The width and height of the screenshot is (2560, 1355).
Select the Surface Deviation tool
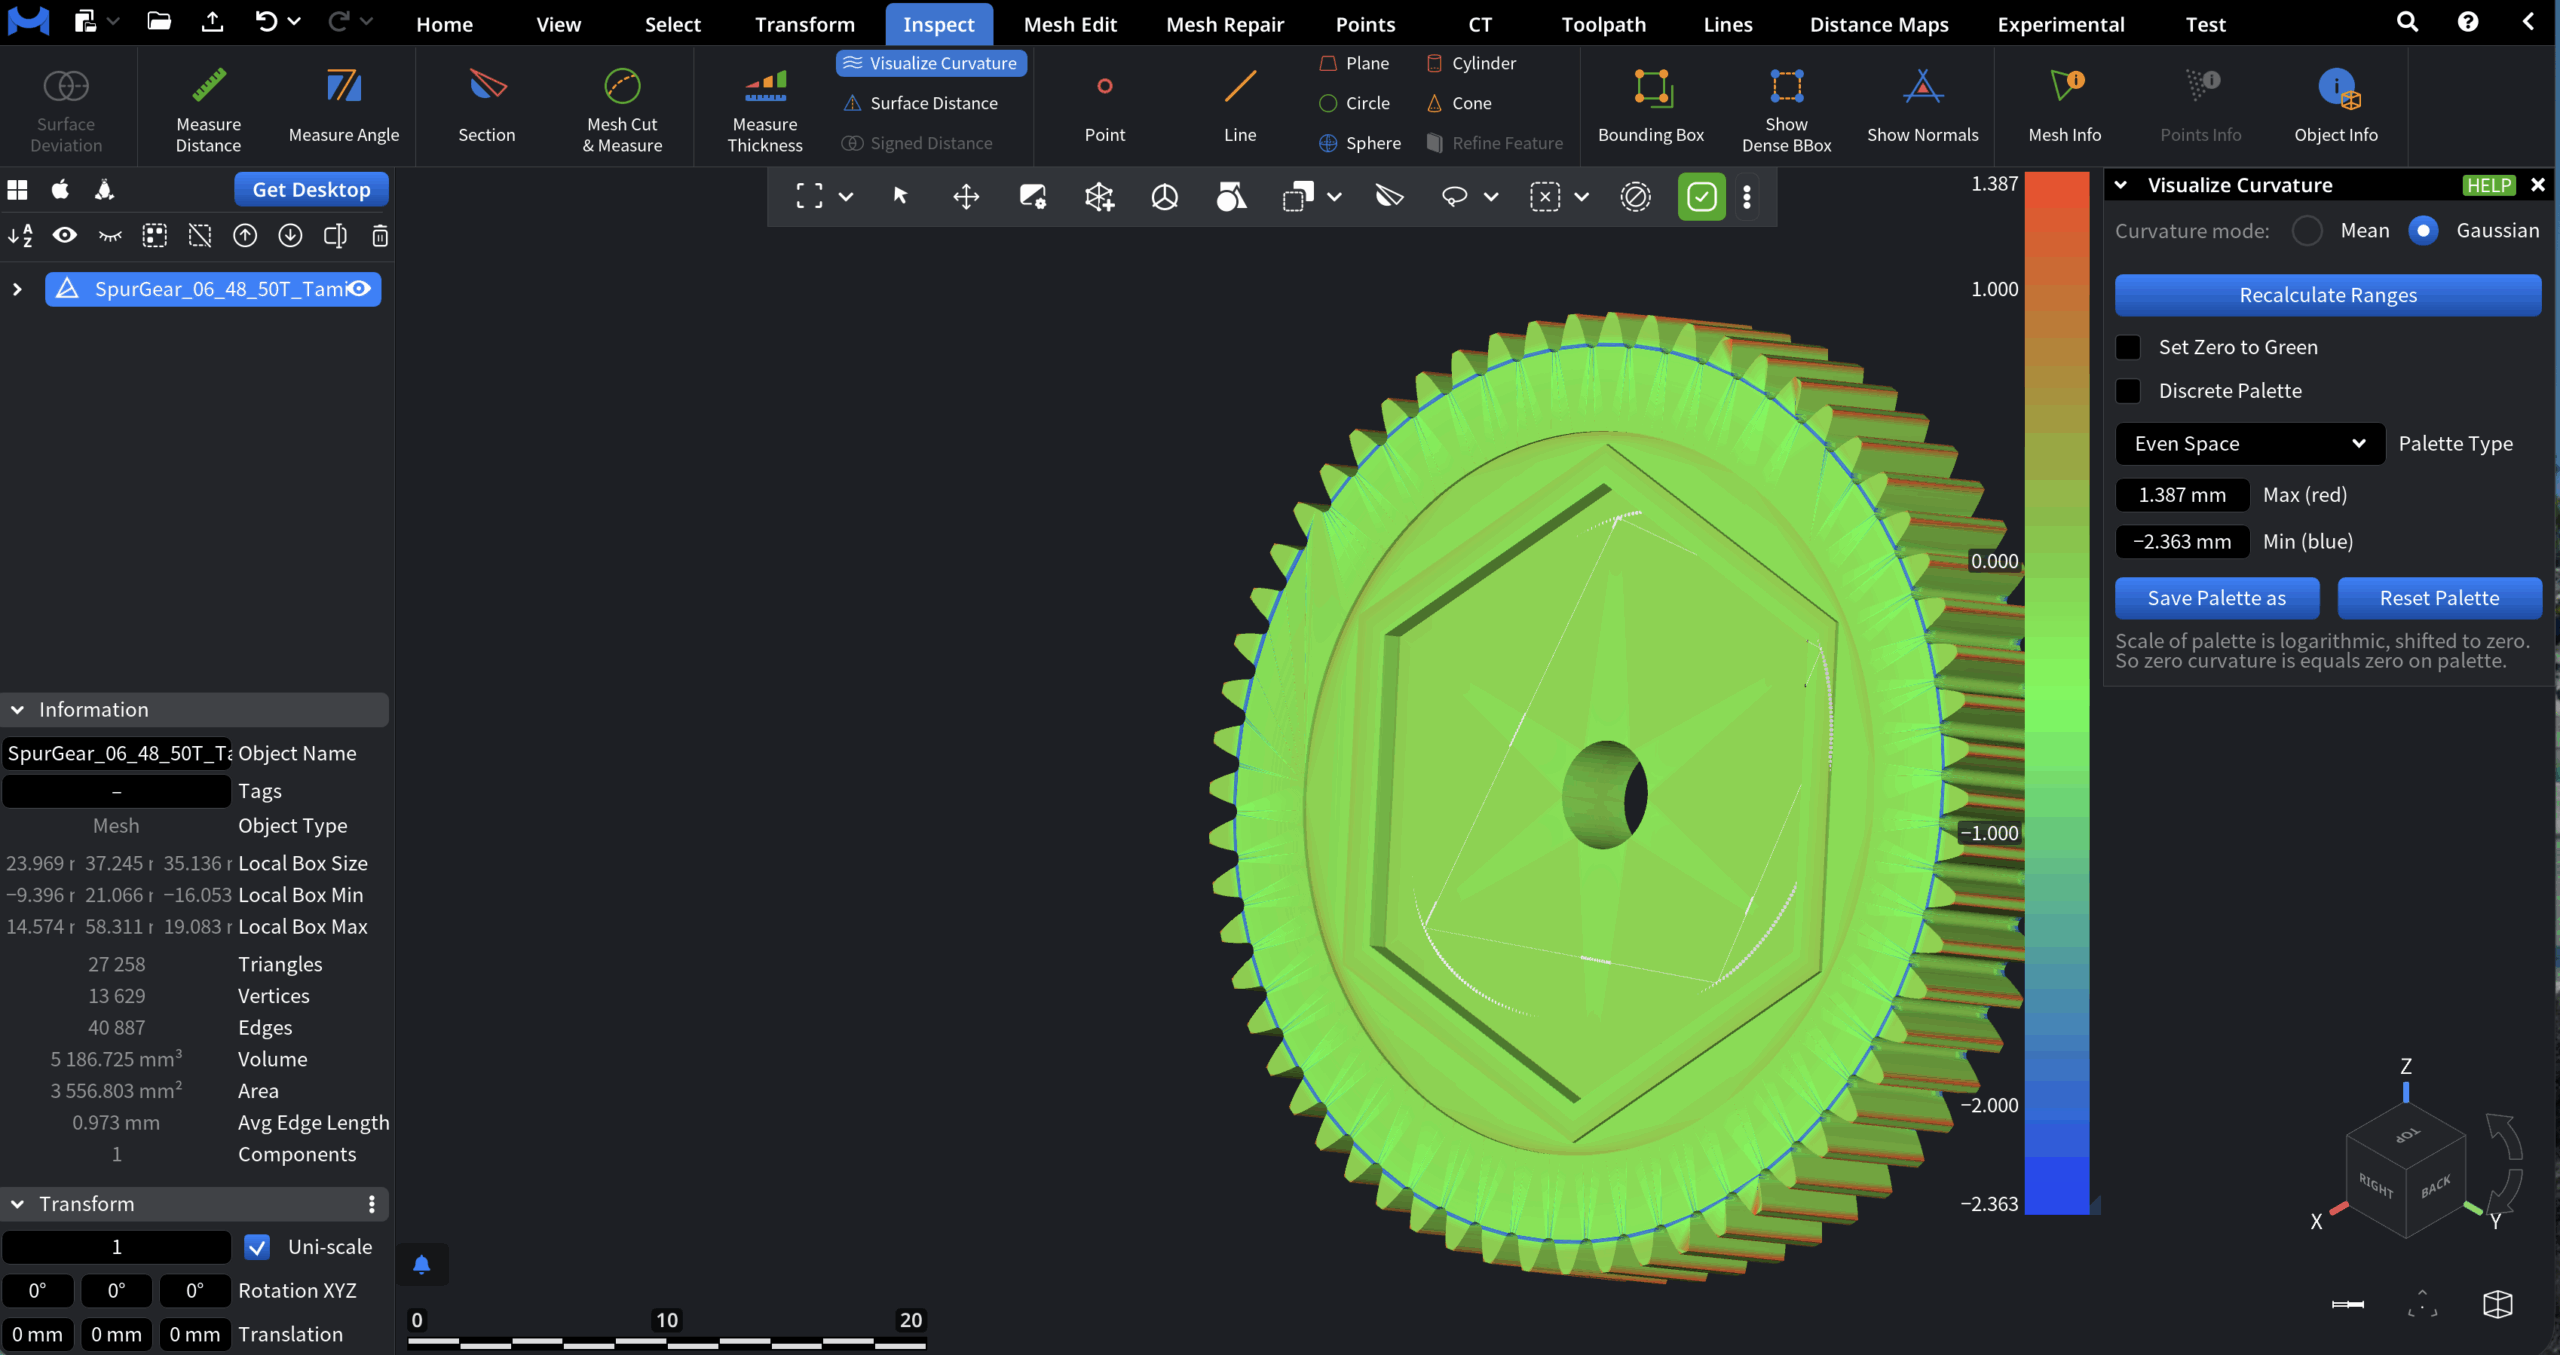(x=64, y=107)
